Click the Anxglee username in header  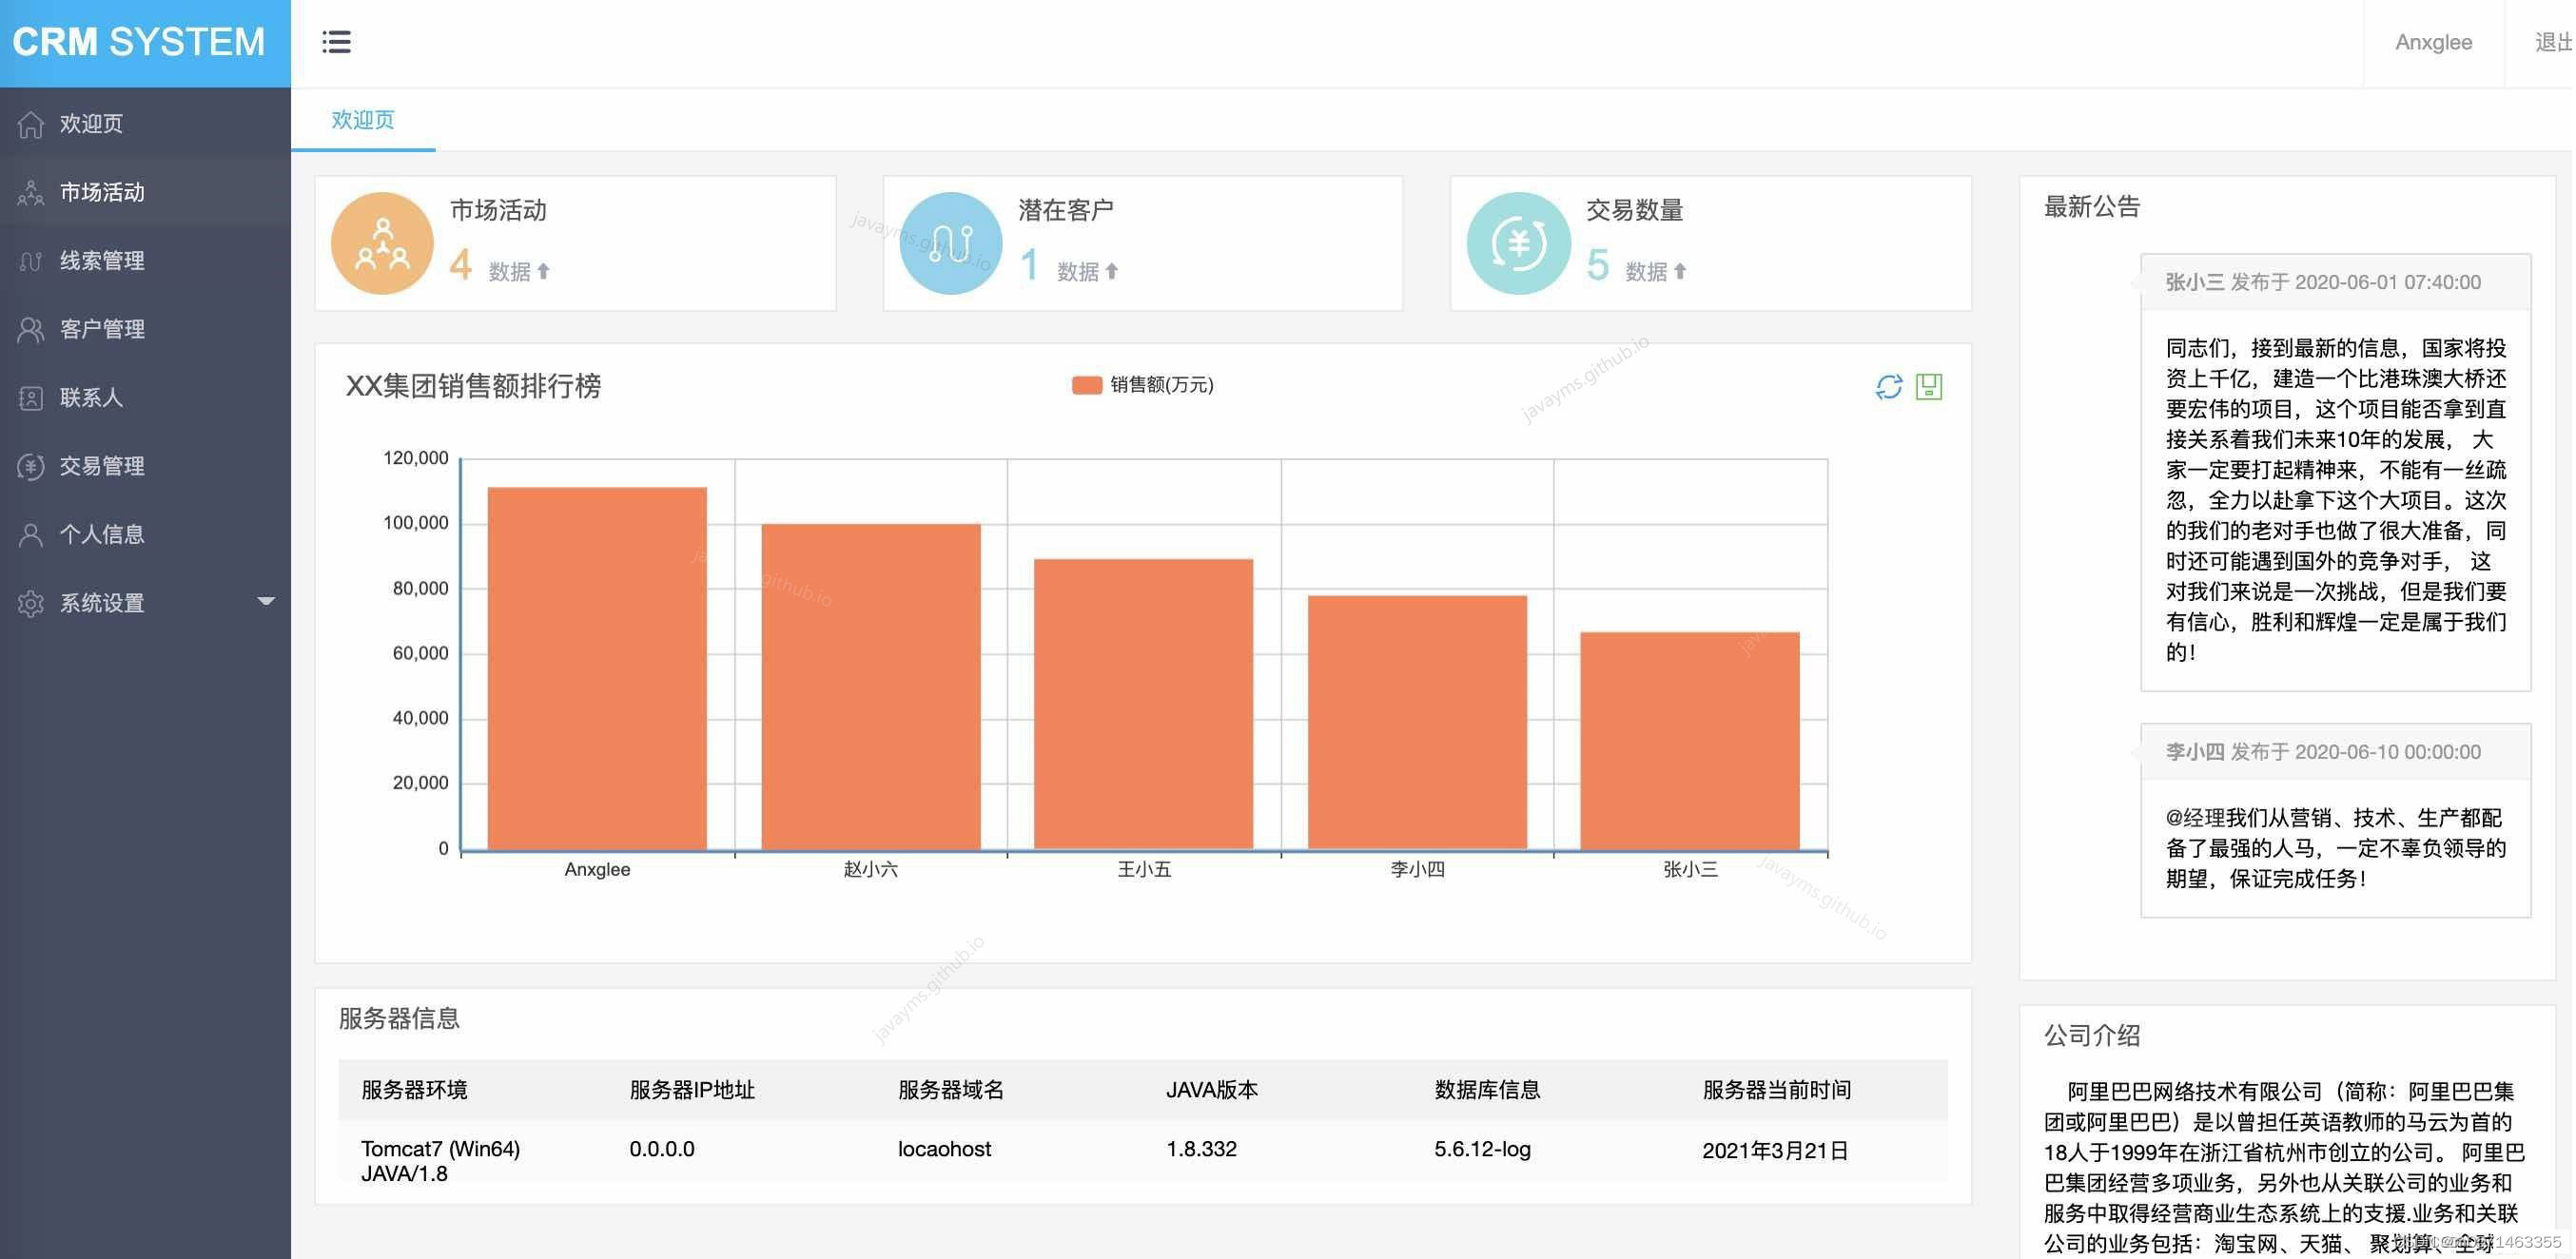pos(2432,42)
